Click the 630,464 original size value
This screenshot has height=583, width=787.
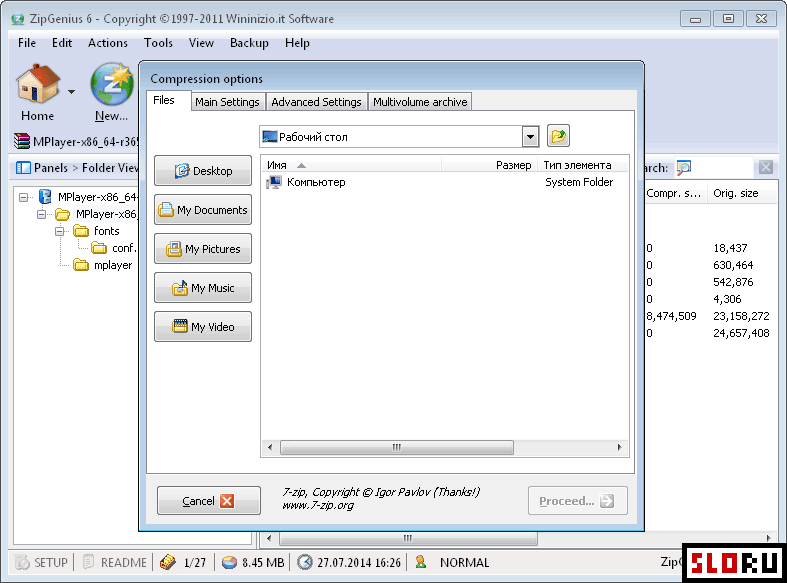[733, 265]
